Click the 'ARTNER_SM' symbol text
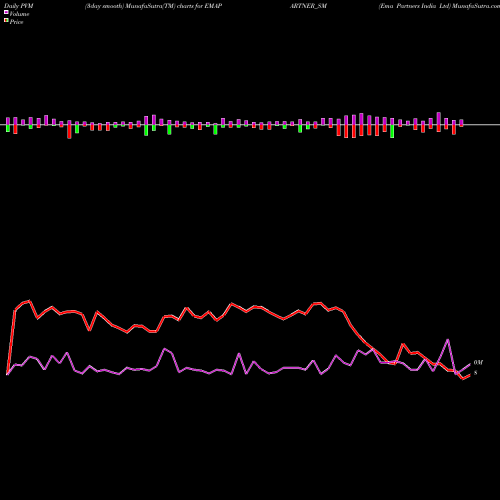500x500 pixels. tap(308, 6)
